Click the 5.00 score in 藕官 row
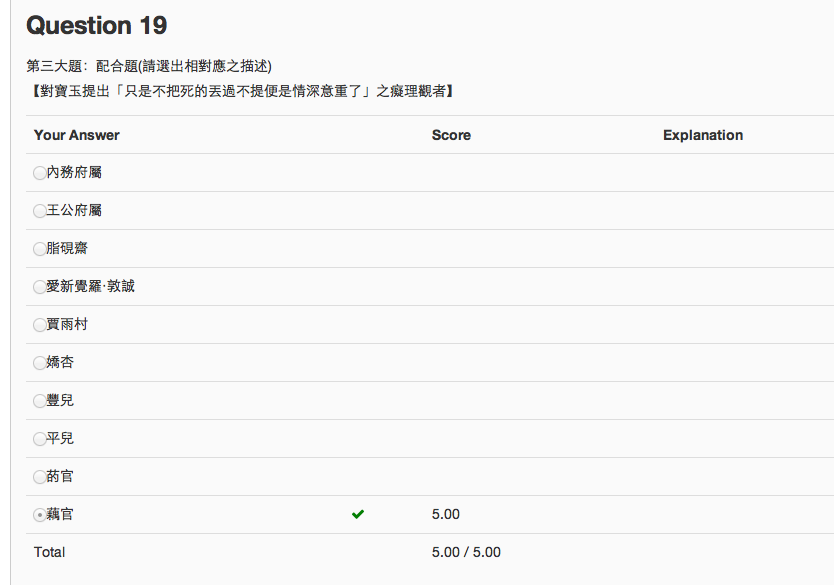This screenshot has height=585, width=834. (446, 514)
